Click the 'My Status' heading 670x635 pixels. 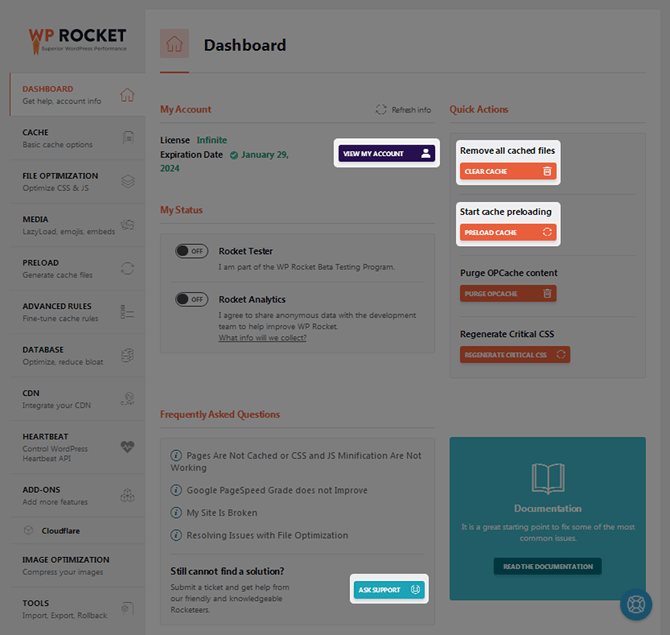(x=181, y=210)
